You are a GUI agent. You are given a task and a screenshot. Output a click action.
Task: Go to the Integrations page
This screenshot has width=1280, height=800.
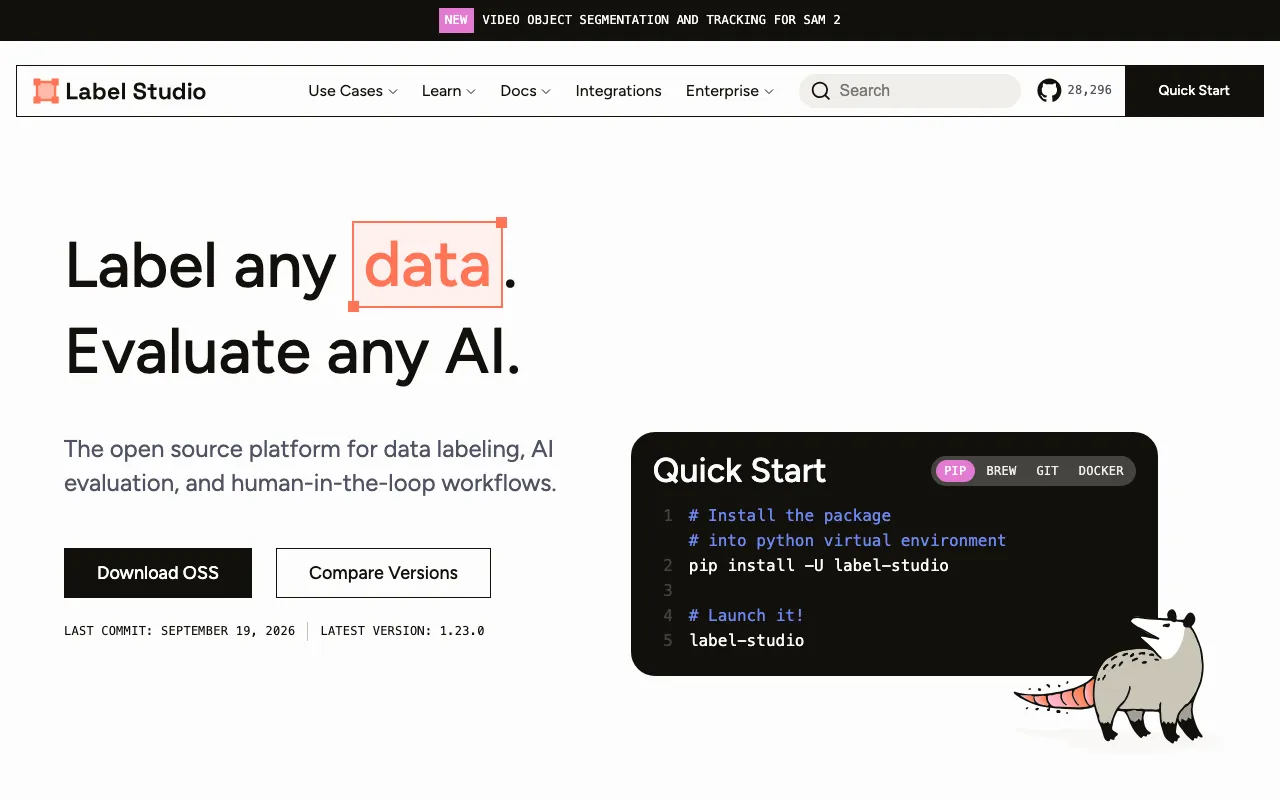click(619, 91)
